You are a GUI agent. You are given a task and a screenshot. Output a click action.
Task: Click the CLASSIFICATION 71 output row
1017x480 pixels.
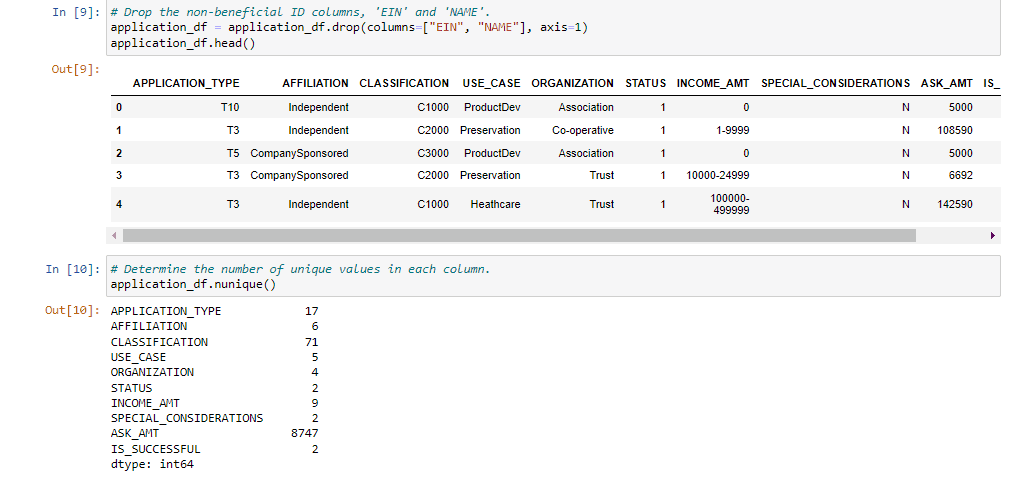pos(215,342)
